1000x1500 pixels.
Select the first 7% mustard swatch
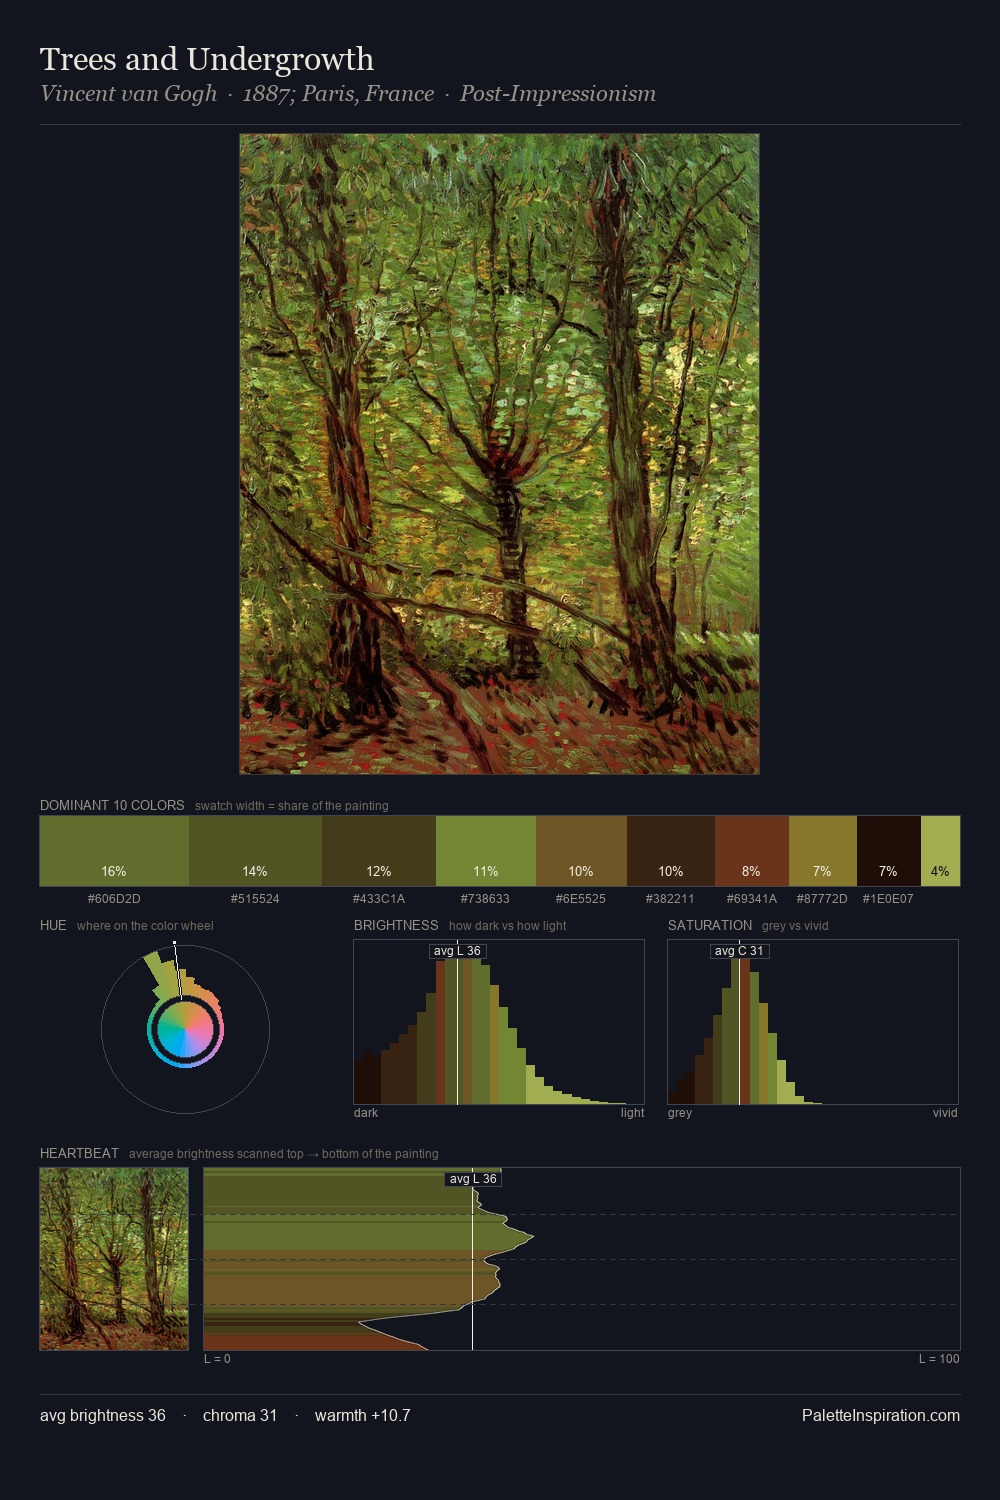823,851
